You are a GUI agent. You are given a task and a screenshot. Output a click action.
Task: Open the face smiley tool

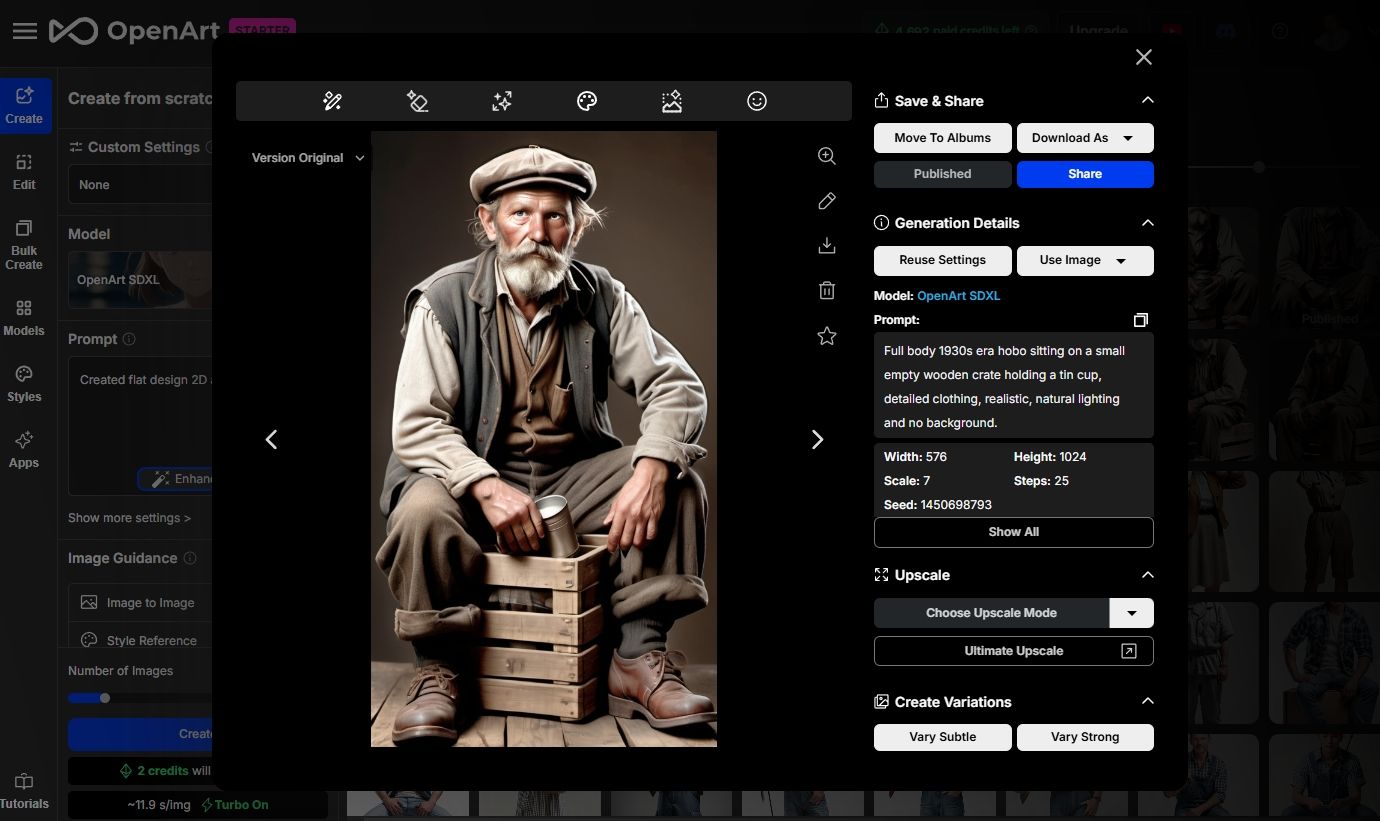[757, 101]
